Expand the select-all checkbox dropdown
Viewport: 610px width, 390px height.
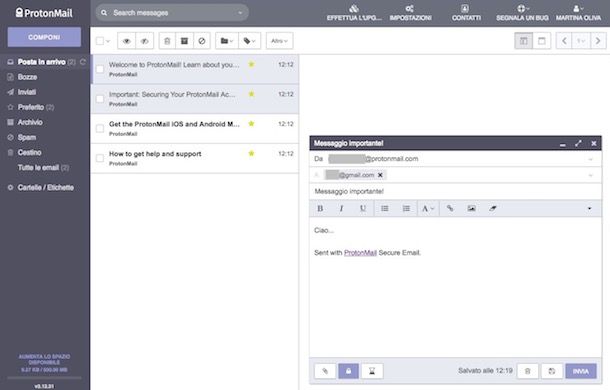point(108,41)
